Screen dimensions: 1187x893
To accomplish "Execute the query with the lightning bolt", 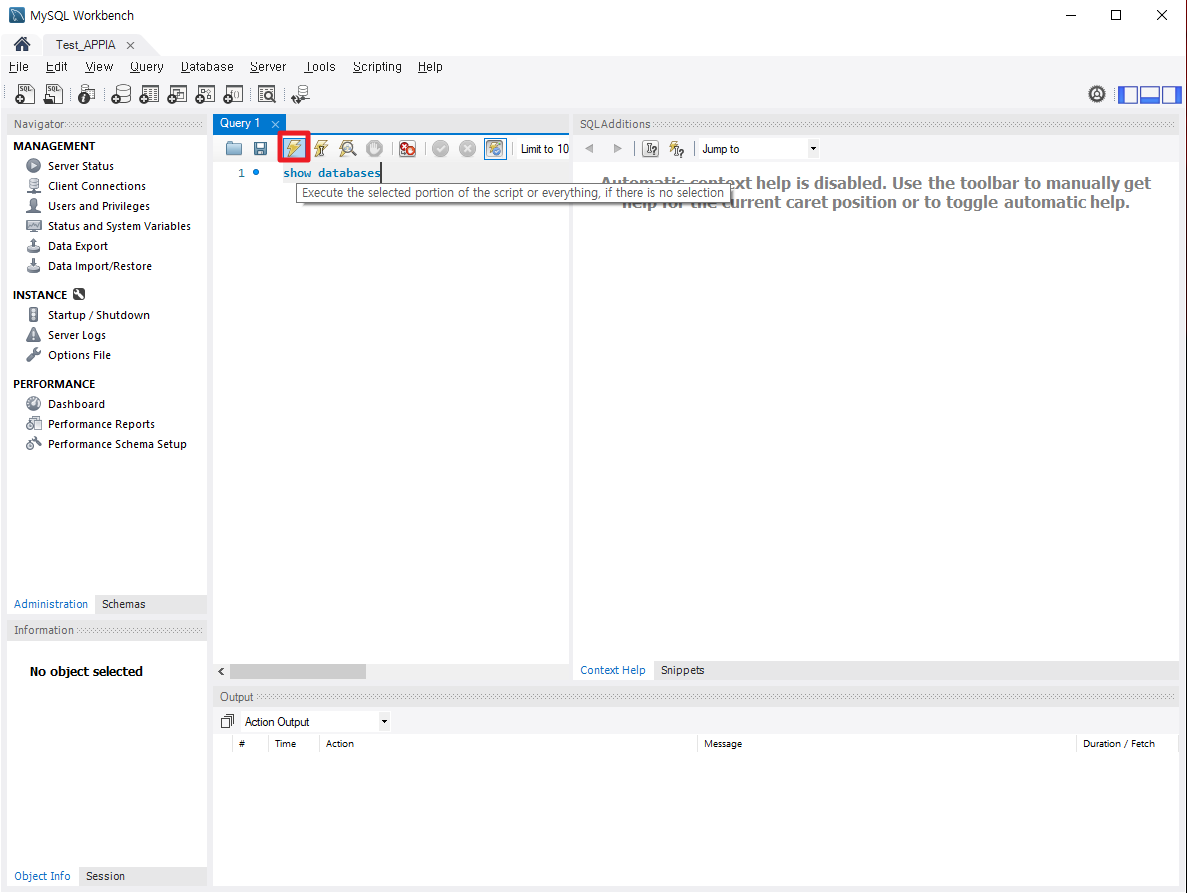I will pos(294,148).
